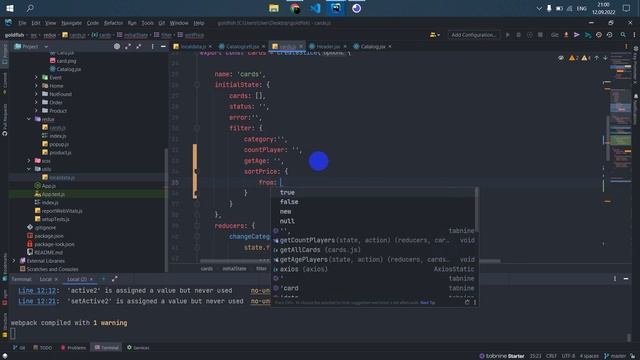Open README.md in project tree
The width and height of the screenshot is (640, 360).
(49, 252)
